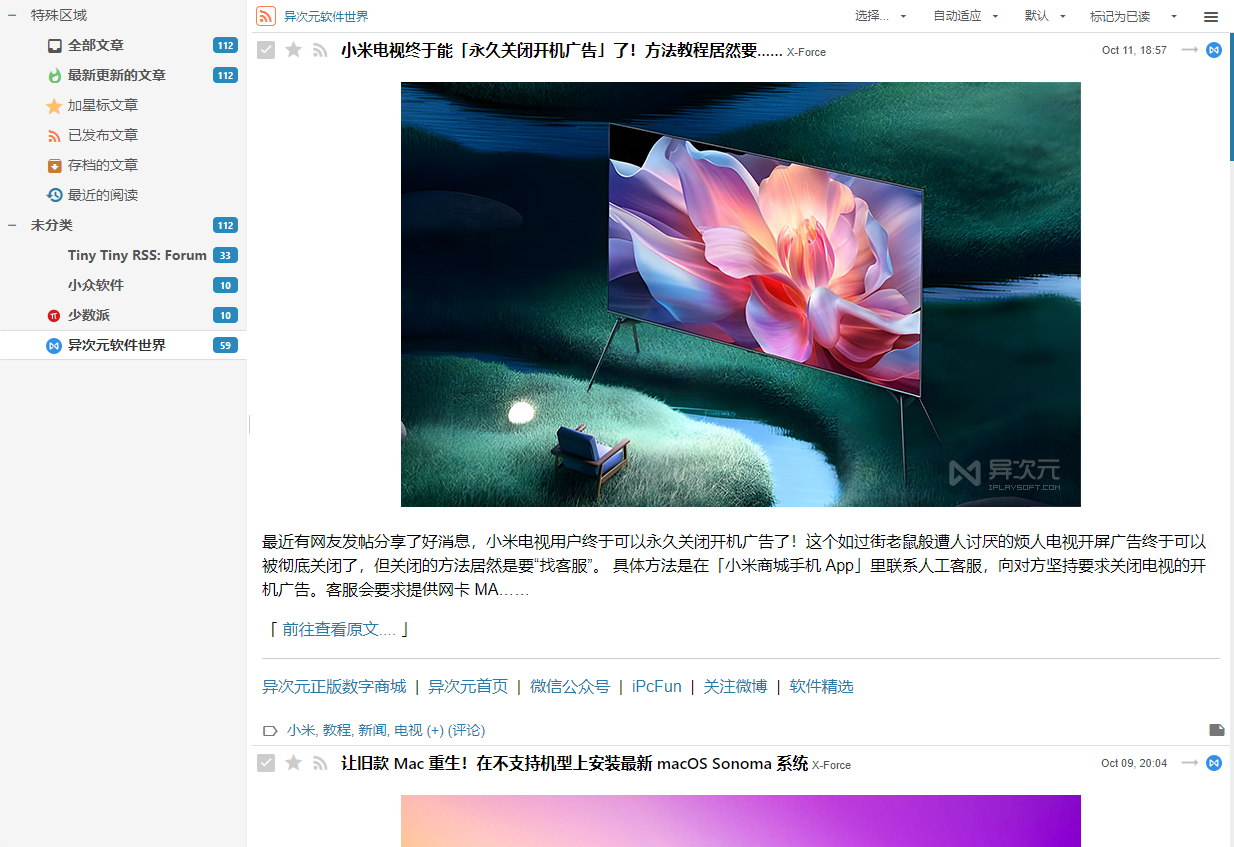Collapse the 特殊区域 category
Image resolution: width=1234 pixels, height=847 pixels.
coord(12,15)
